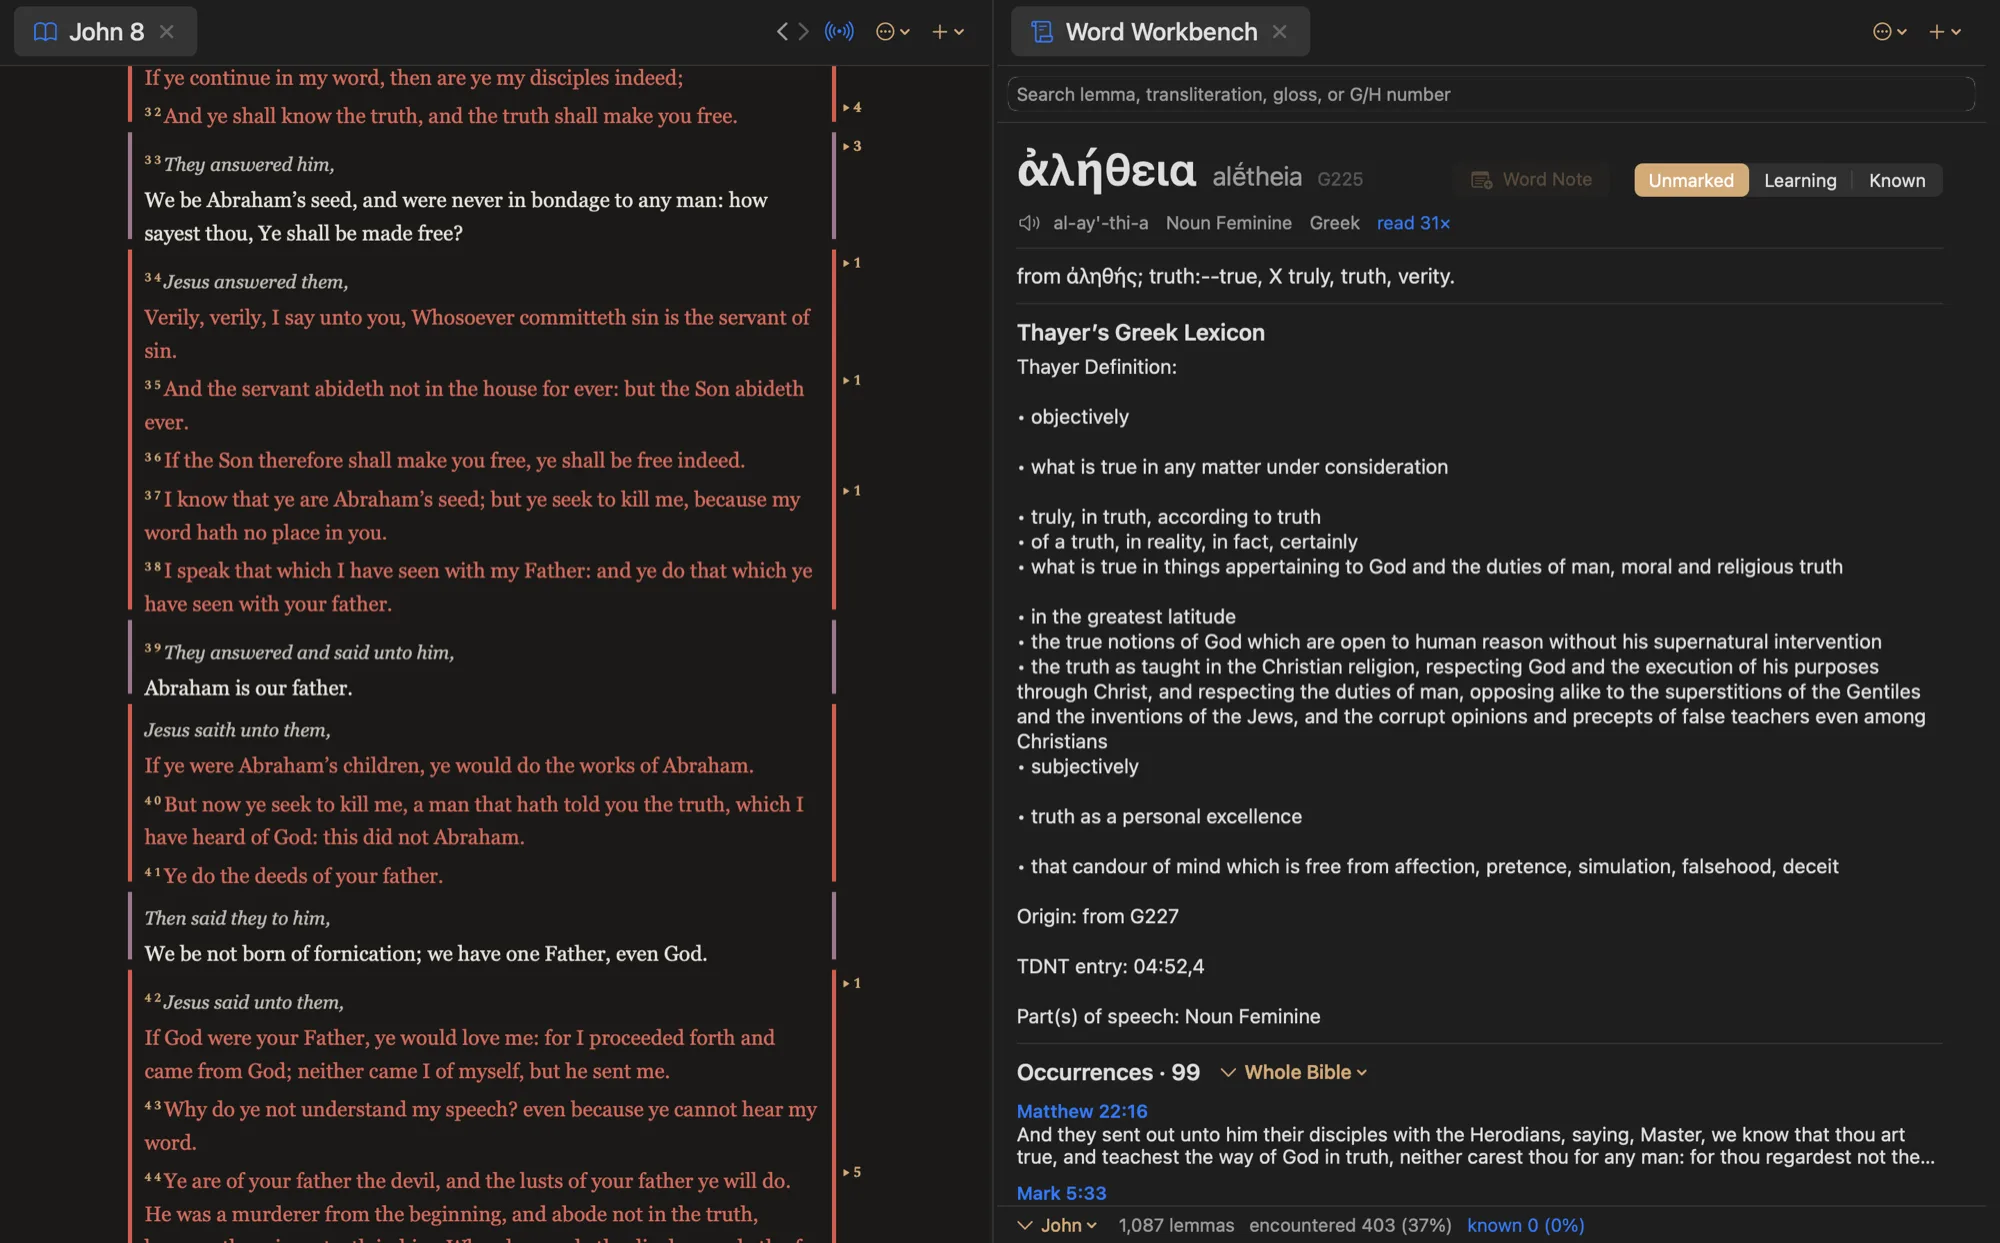Image resolution: width=2000 pixels, height=1243 pixels.
Task: Focus the lemma search field
Action: click(x=1490, y=94)
